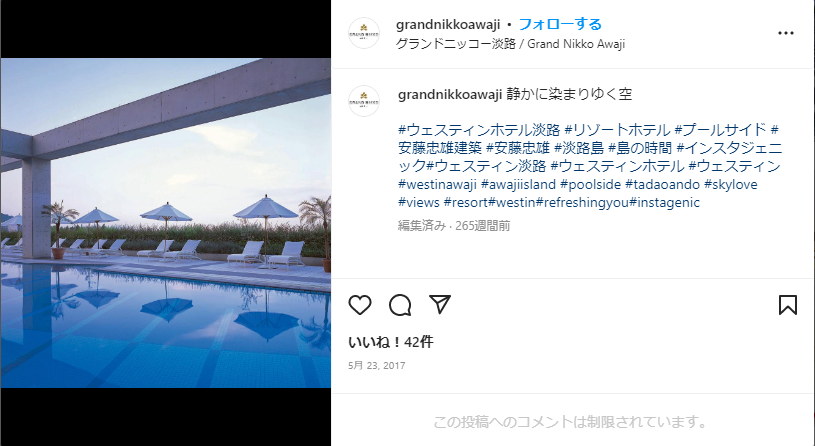Open grandnikkoawaji username in the header
815x446 pixels.
tap(448, 24)
